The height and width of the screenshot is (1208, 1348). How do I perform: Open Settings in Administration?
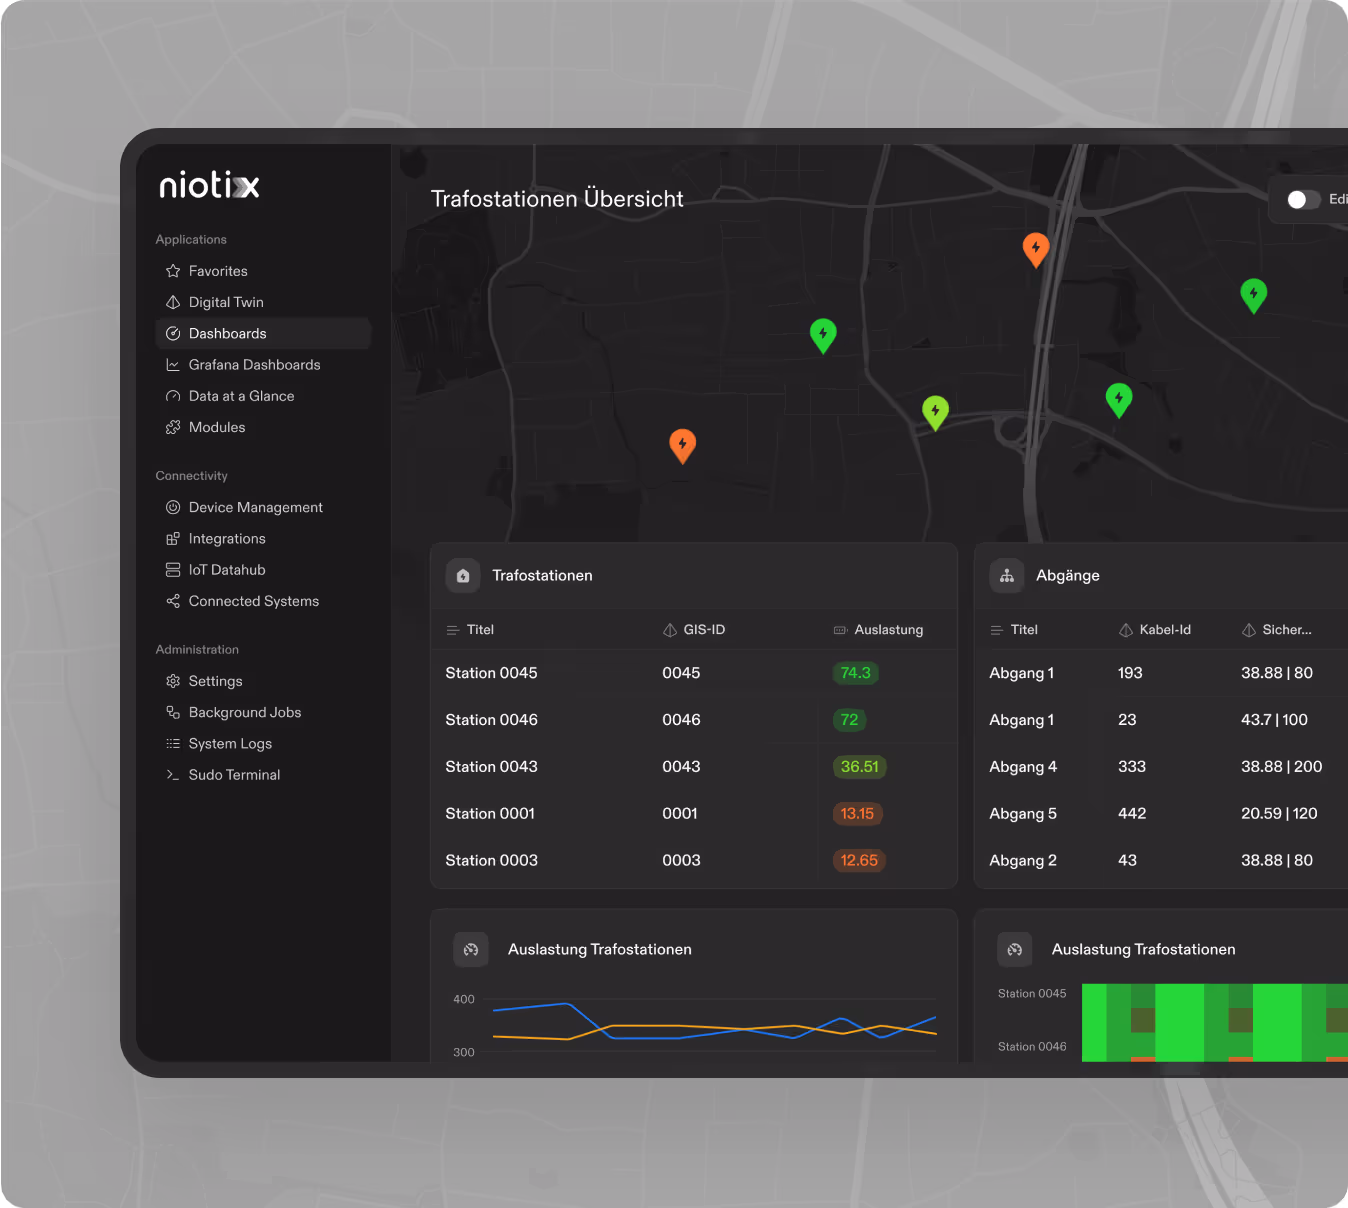pos(215,681)
